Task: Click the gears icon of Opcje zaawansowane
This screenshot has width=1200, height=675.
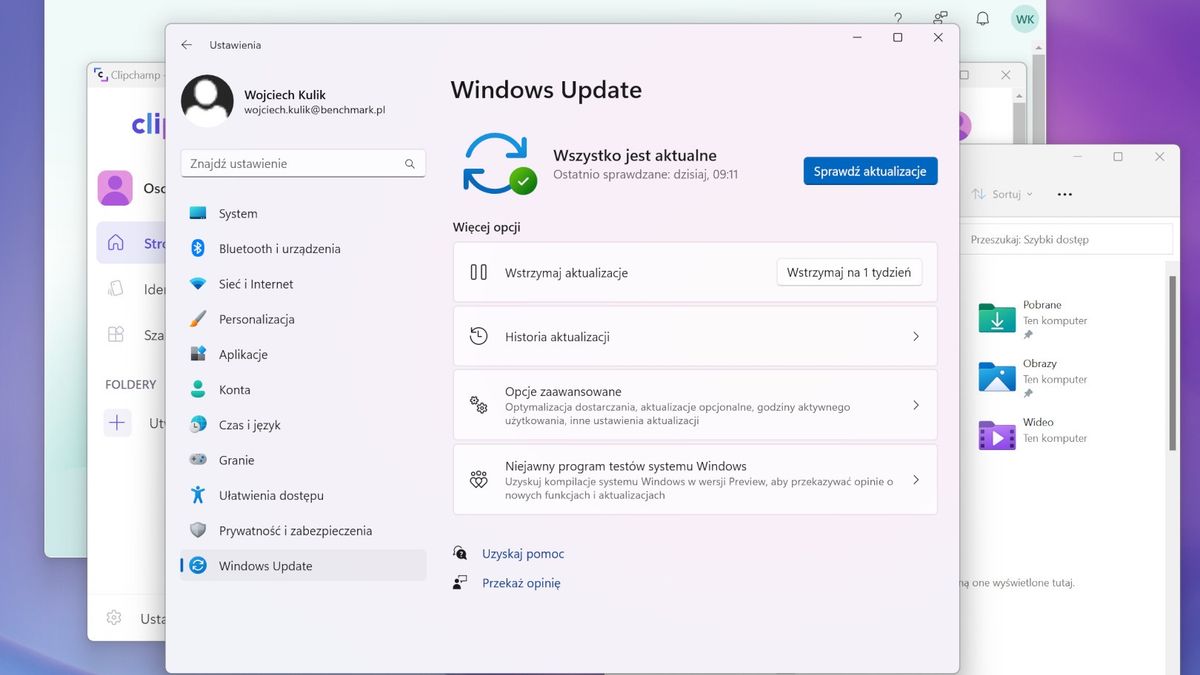Action: (479, 405)
